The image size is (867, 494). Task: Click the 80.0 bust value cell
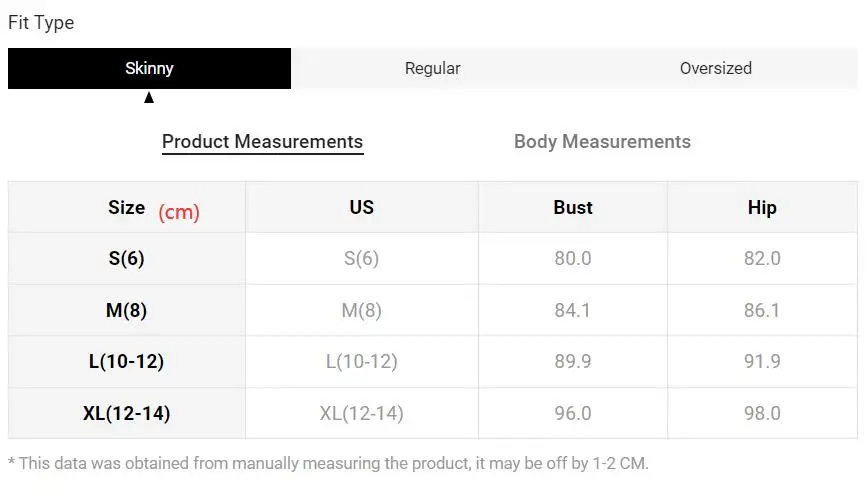573,258
